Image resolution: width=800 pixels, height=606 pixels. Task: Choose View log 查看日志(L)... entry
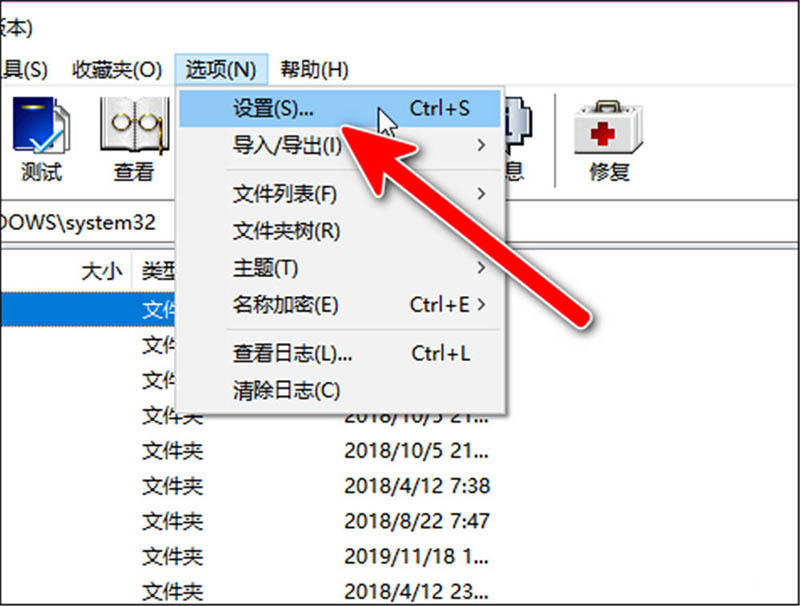click(340, 353)
